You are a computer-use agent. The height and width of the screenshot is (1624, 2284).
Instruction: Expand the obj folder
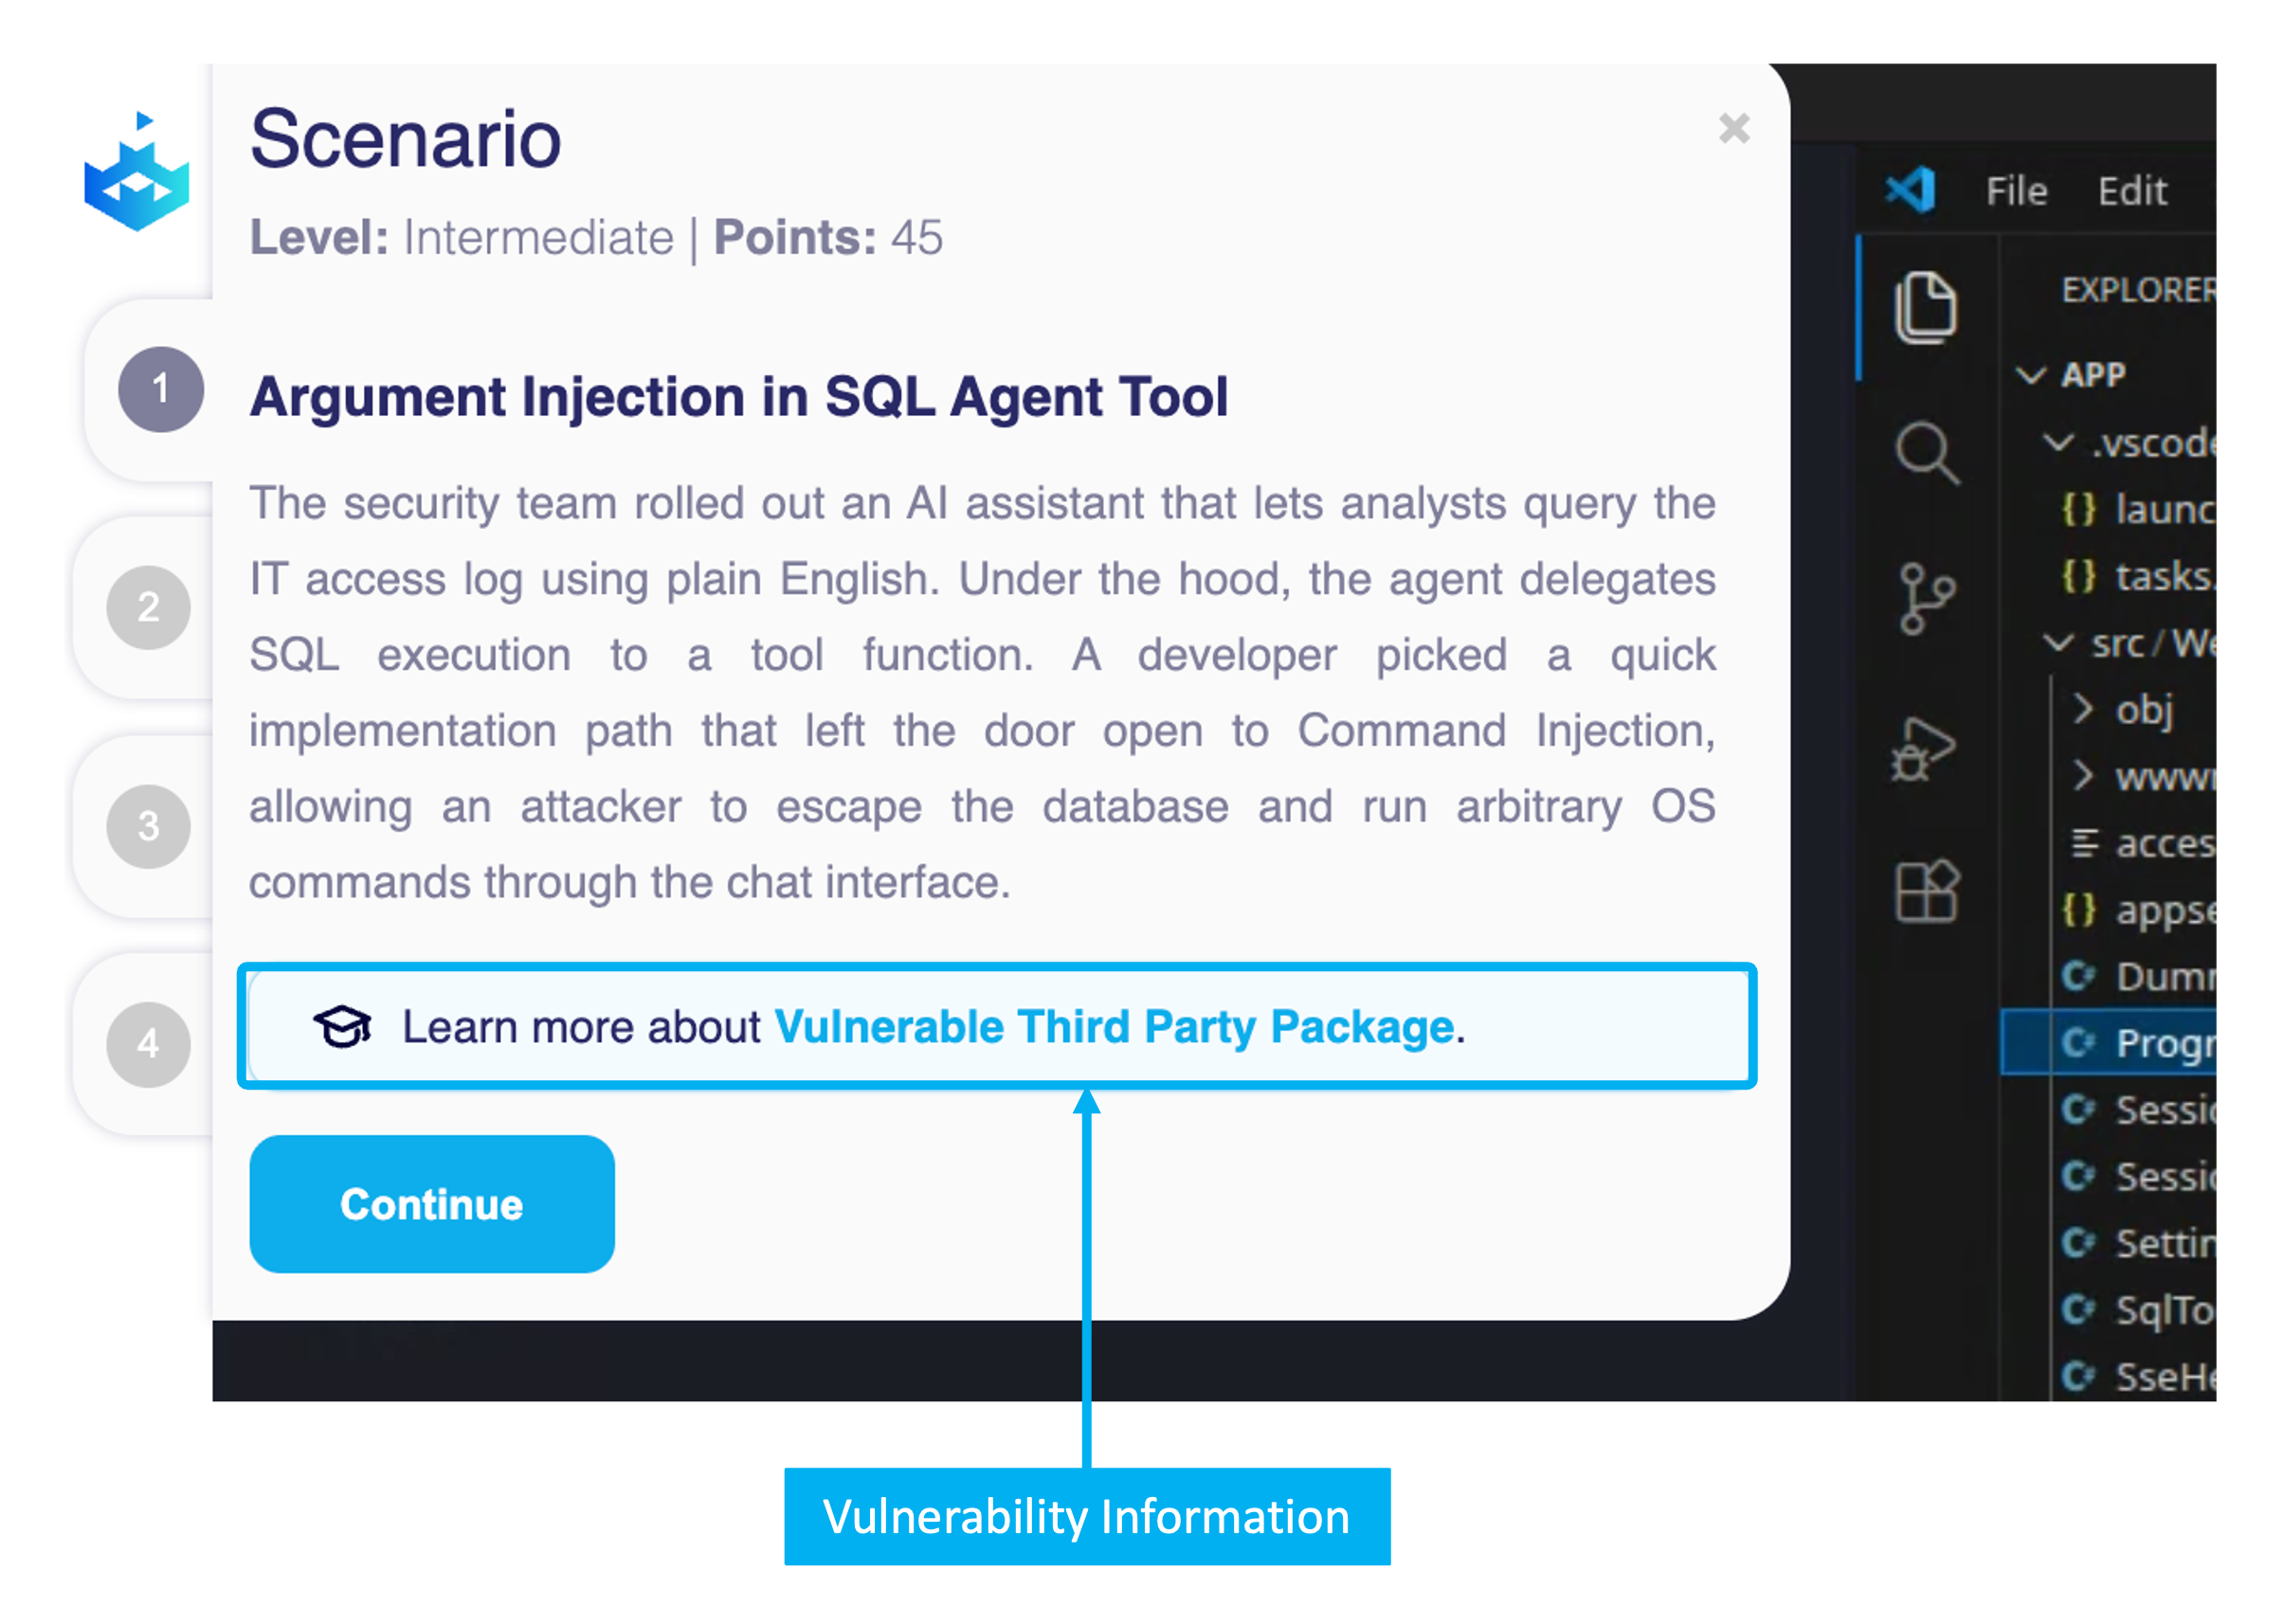[x=2082, y=709]
